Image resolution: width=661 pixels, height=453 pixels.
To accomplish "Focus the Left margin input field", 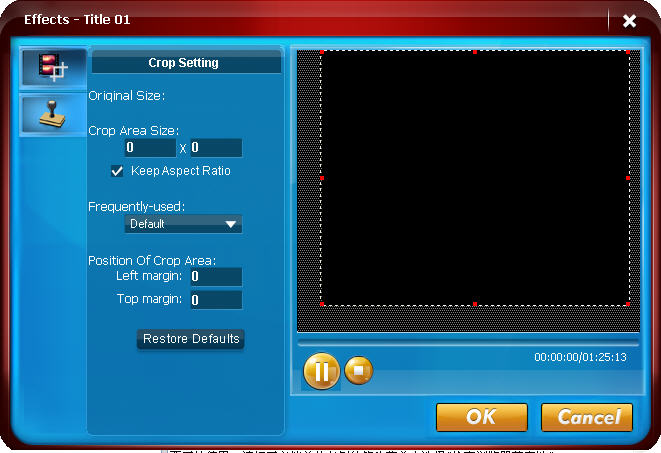I will point(215,276).
